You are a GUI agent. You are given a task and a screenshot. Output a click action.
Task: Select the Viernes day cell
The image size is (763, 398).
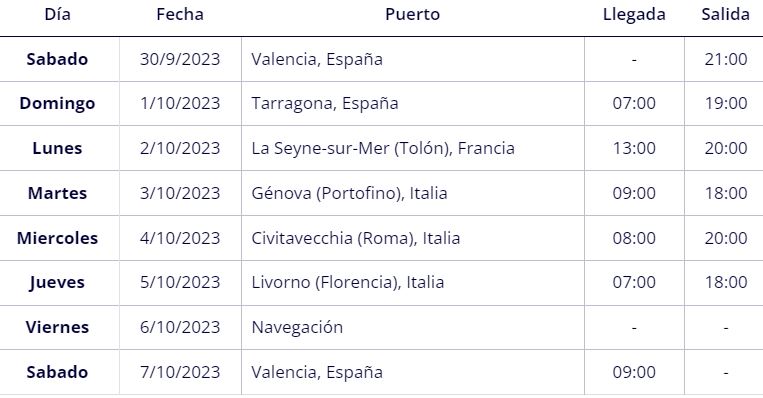tap(57, 327)
